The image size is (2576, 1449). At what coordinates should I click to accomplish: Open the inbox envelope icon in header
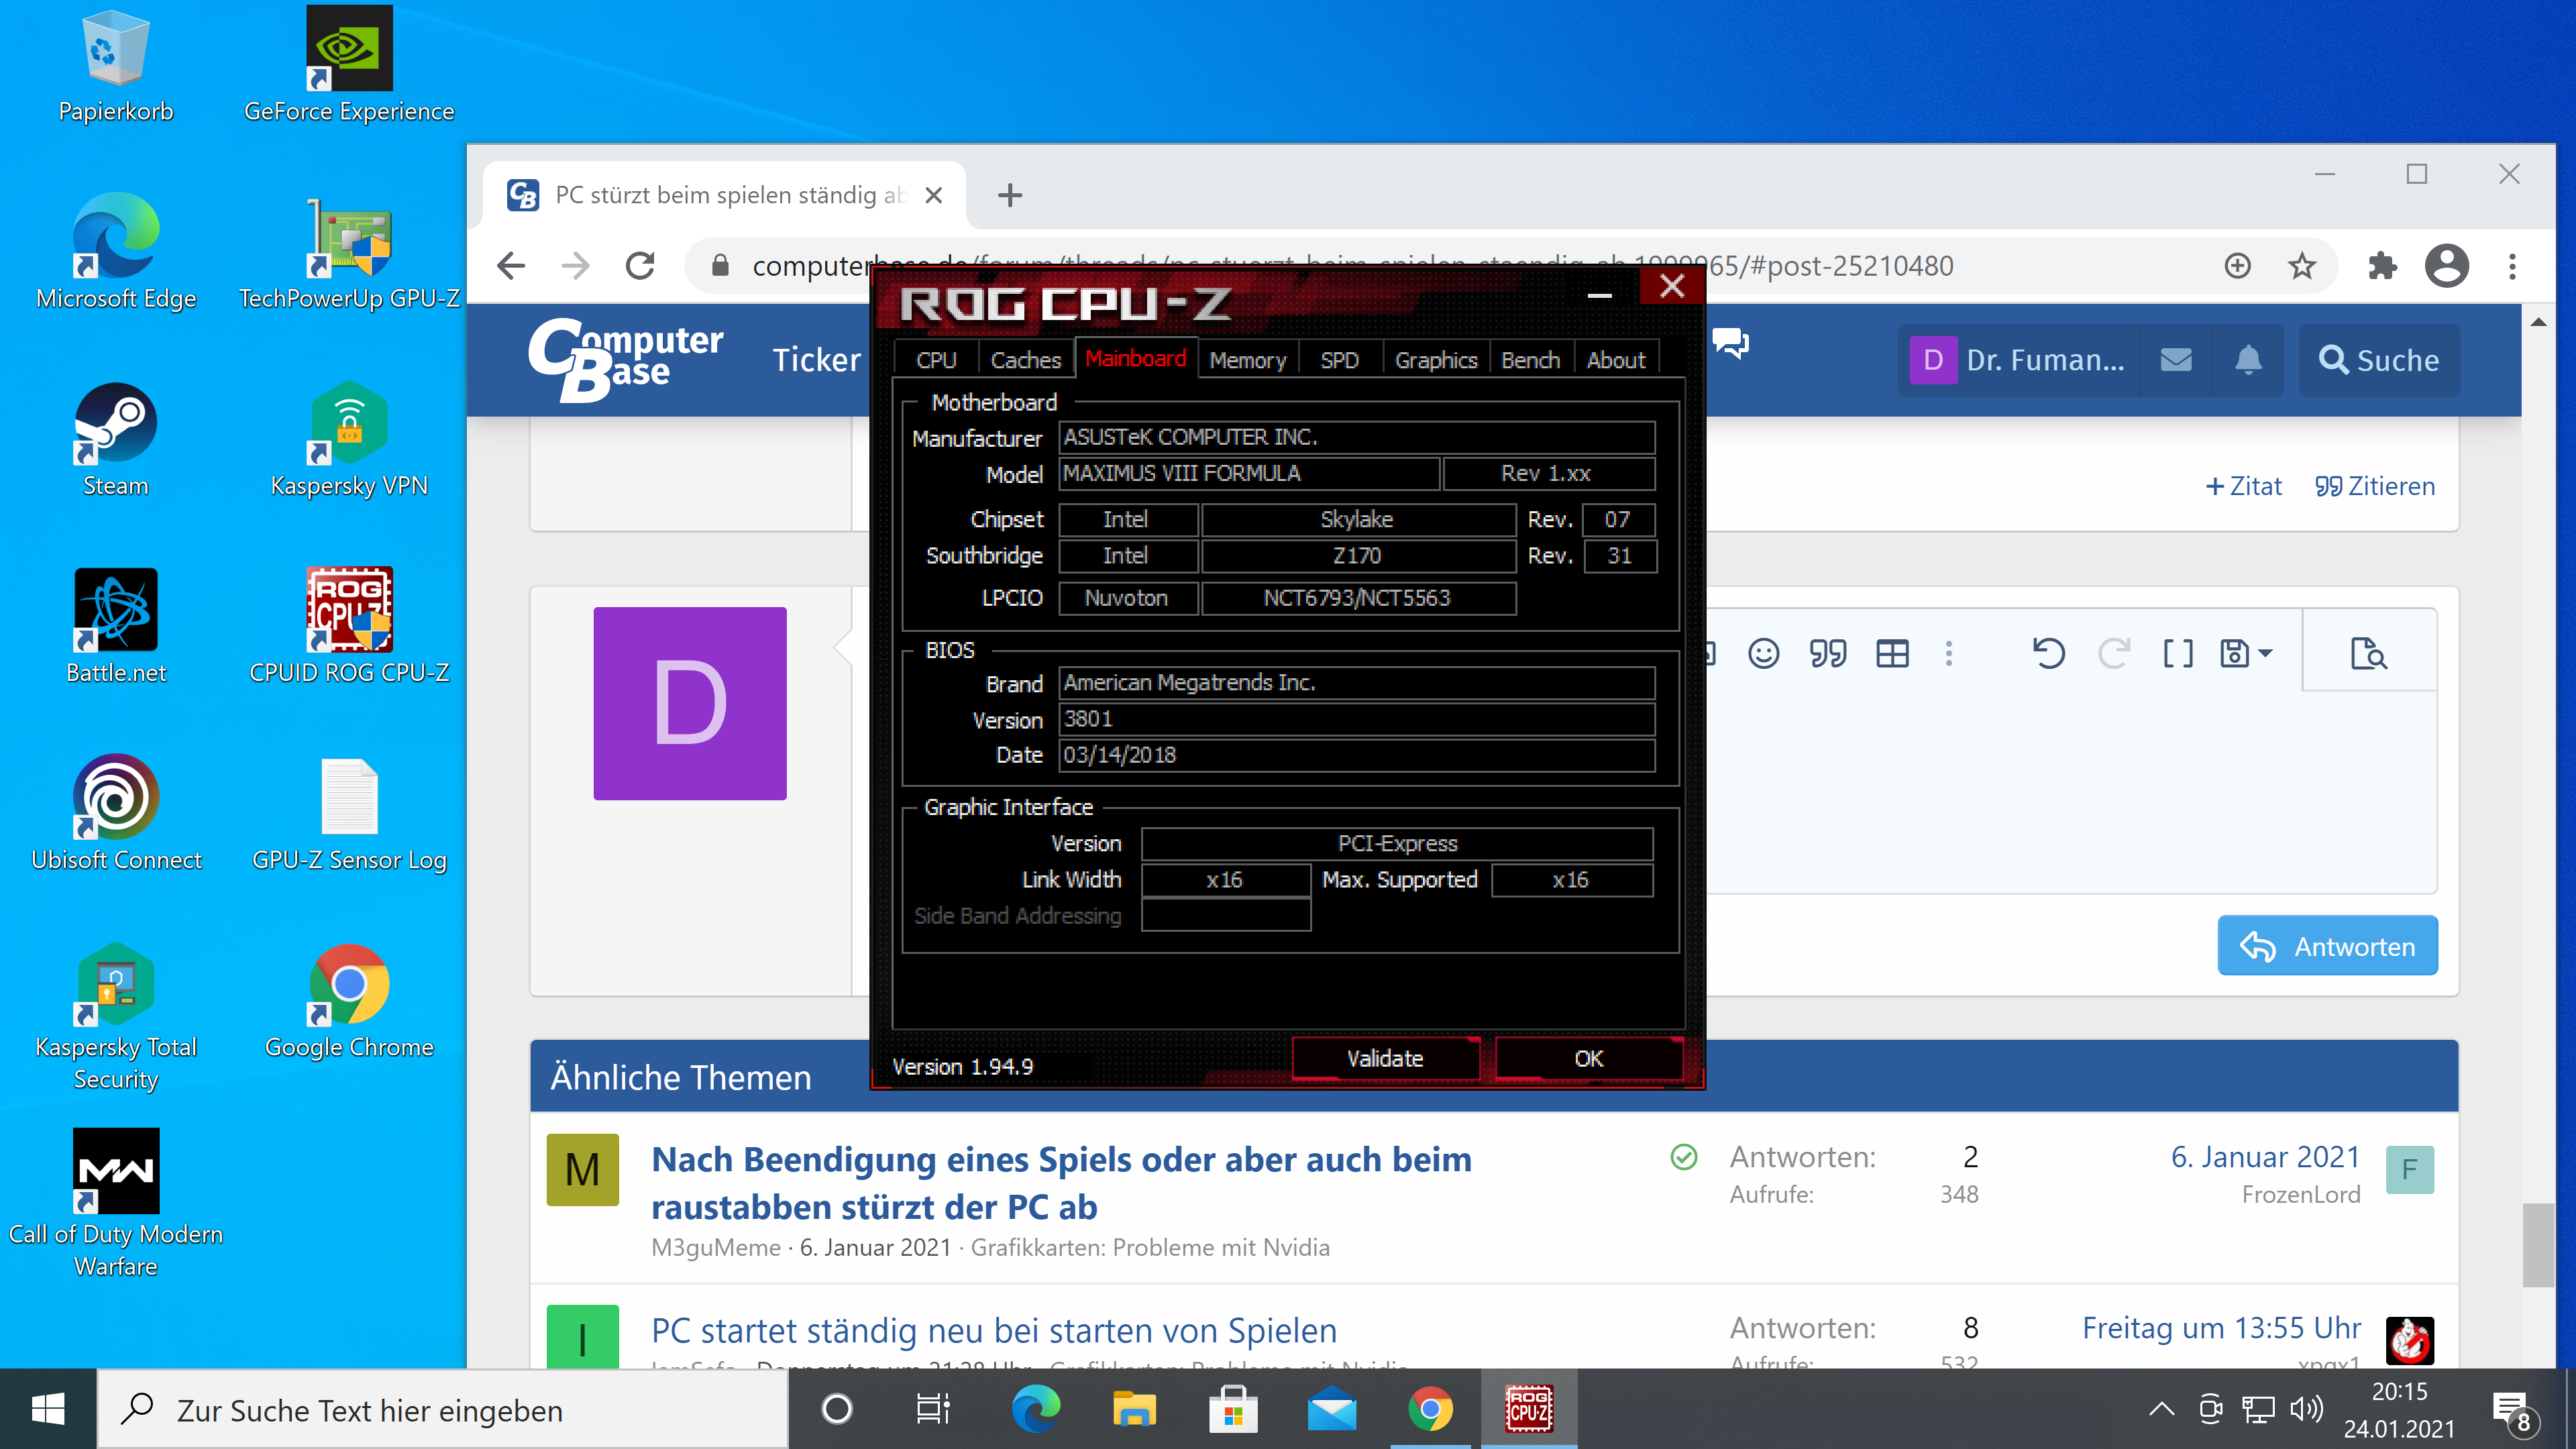click(2176, 360)
